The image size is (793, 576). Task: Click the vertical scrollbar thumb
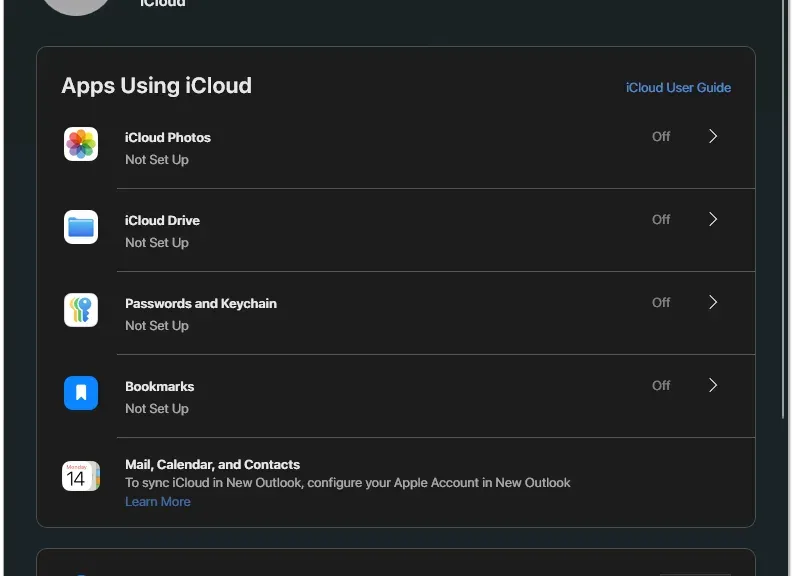click(x=783, y=207)
